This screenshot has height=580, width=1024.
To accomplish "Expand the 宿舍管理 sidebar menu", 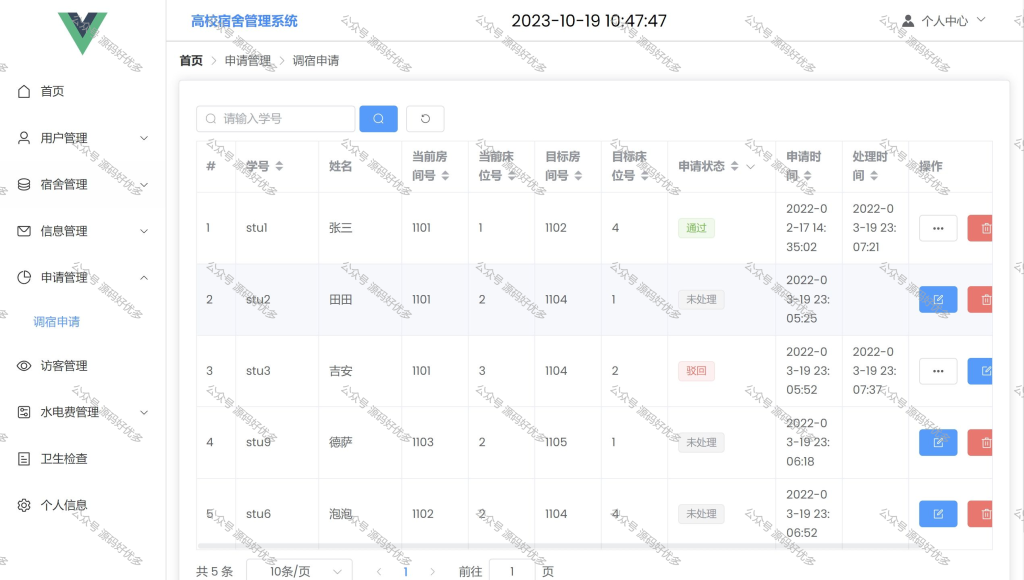I will click(83, 184).
